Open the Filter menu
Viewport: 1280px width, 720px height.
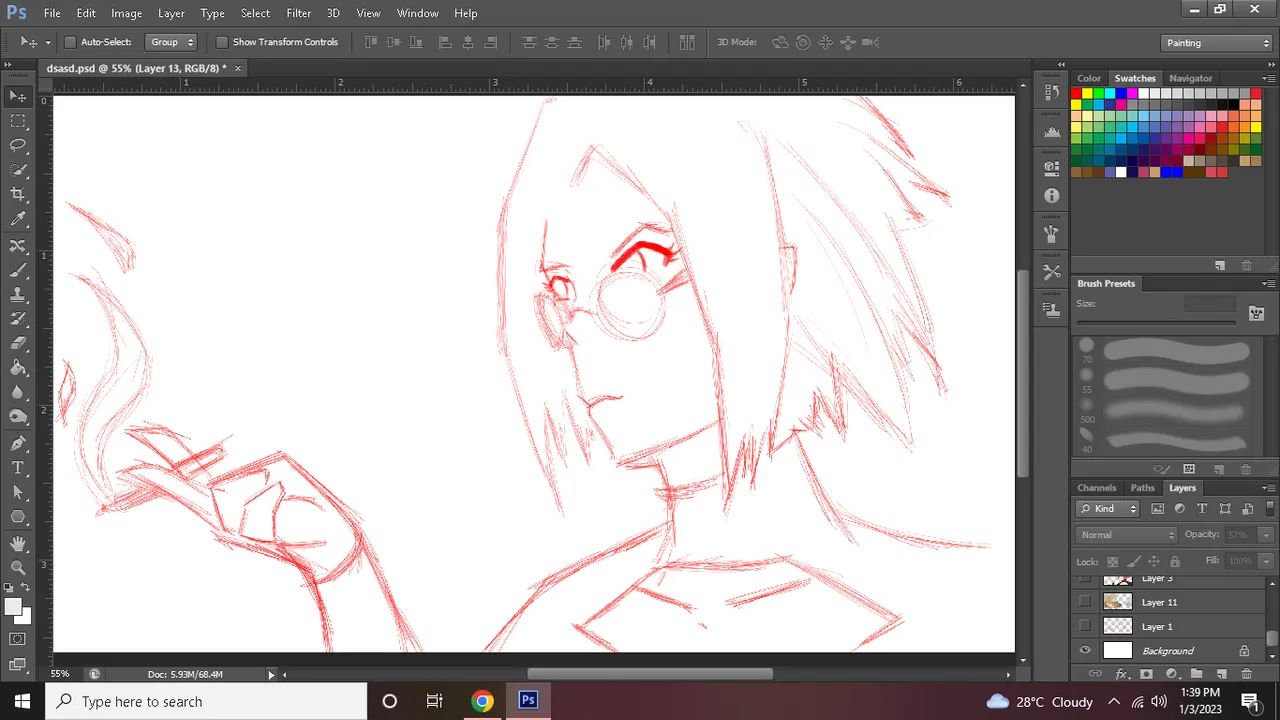298,13
